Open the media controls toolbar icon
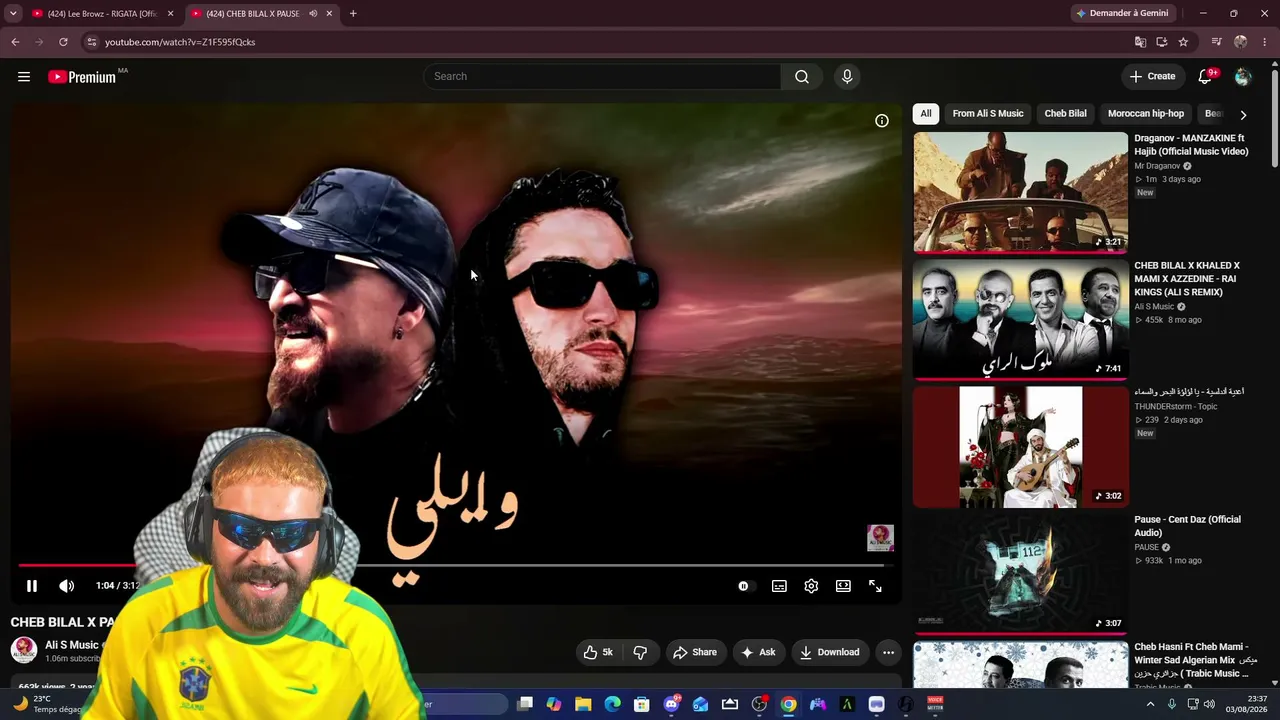 click(1216, 42)
